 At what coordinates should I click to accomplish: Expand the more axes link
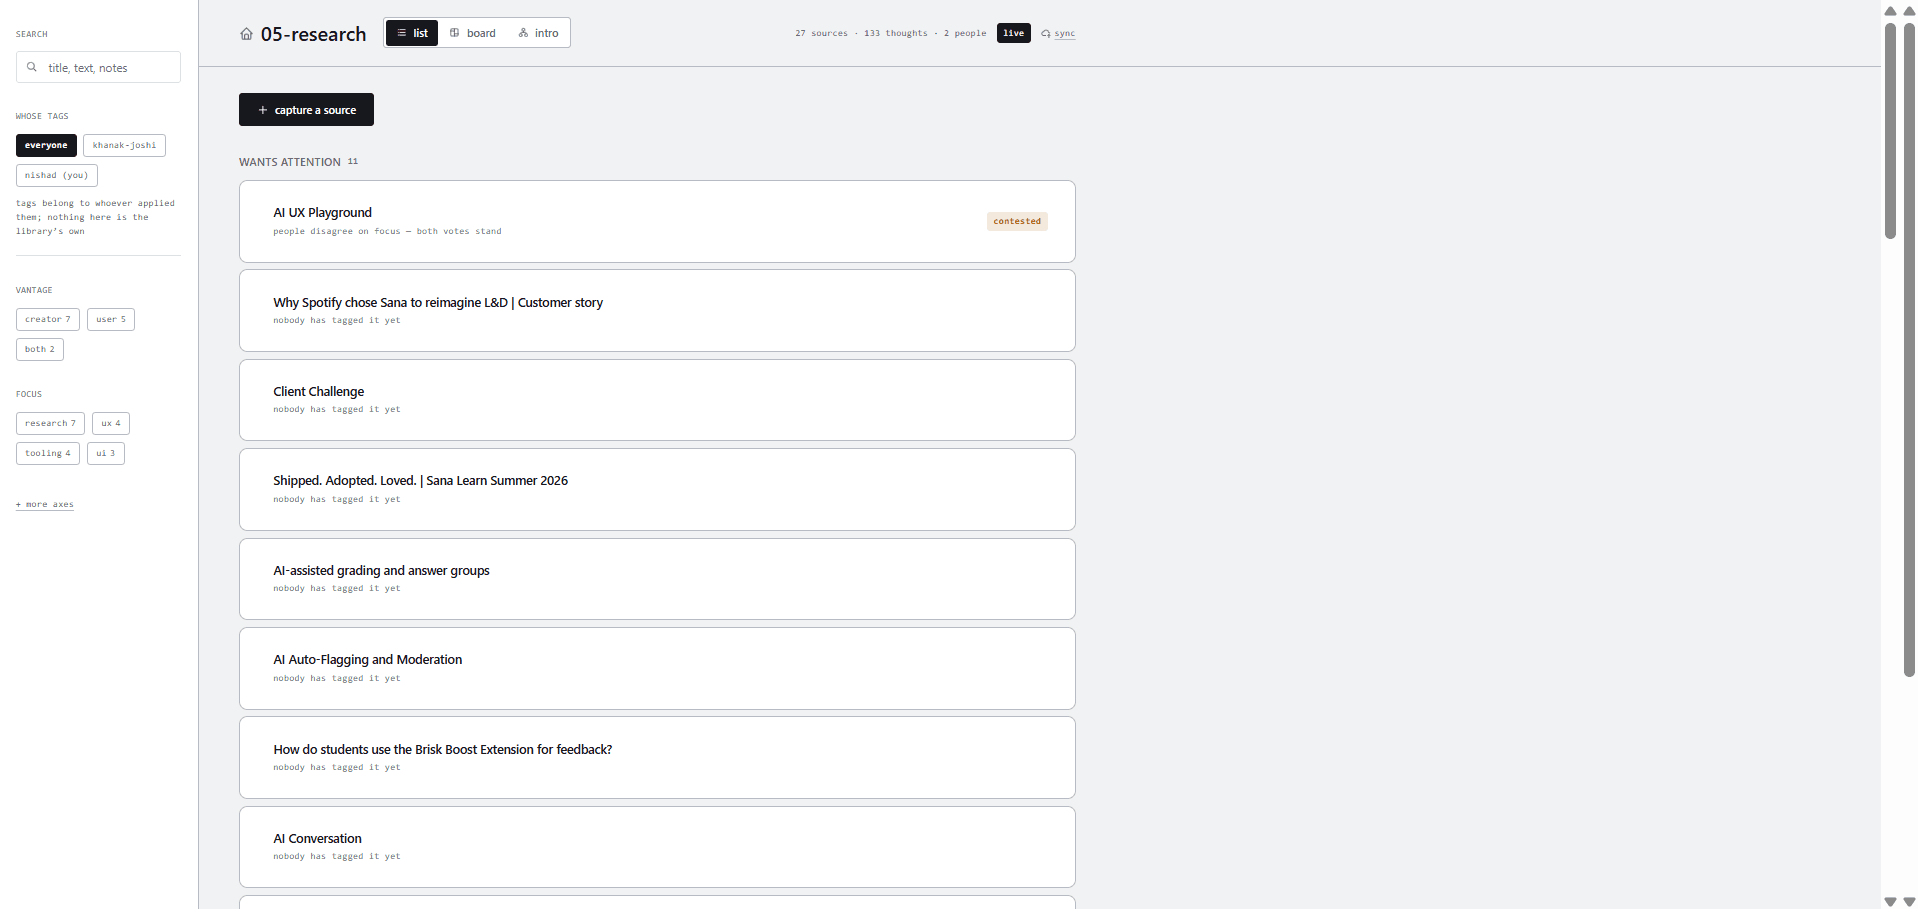pyautogui.click(x=45, y=504)
